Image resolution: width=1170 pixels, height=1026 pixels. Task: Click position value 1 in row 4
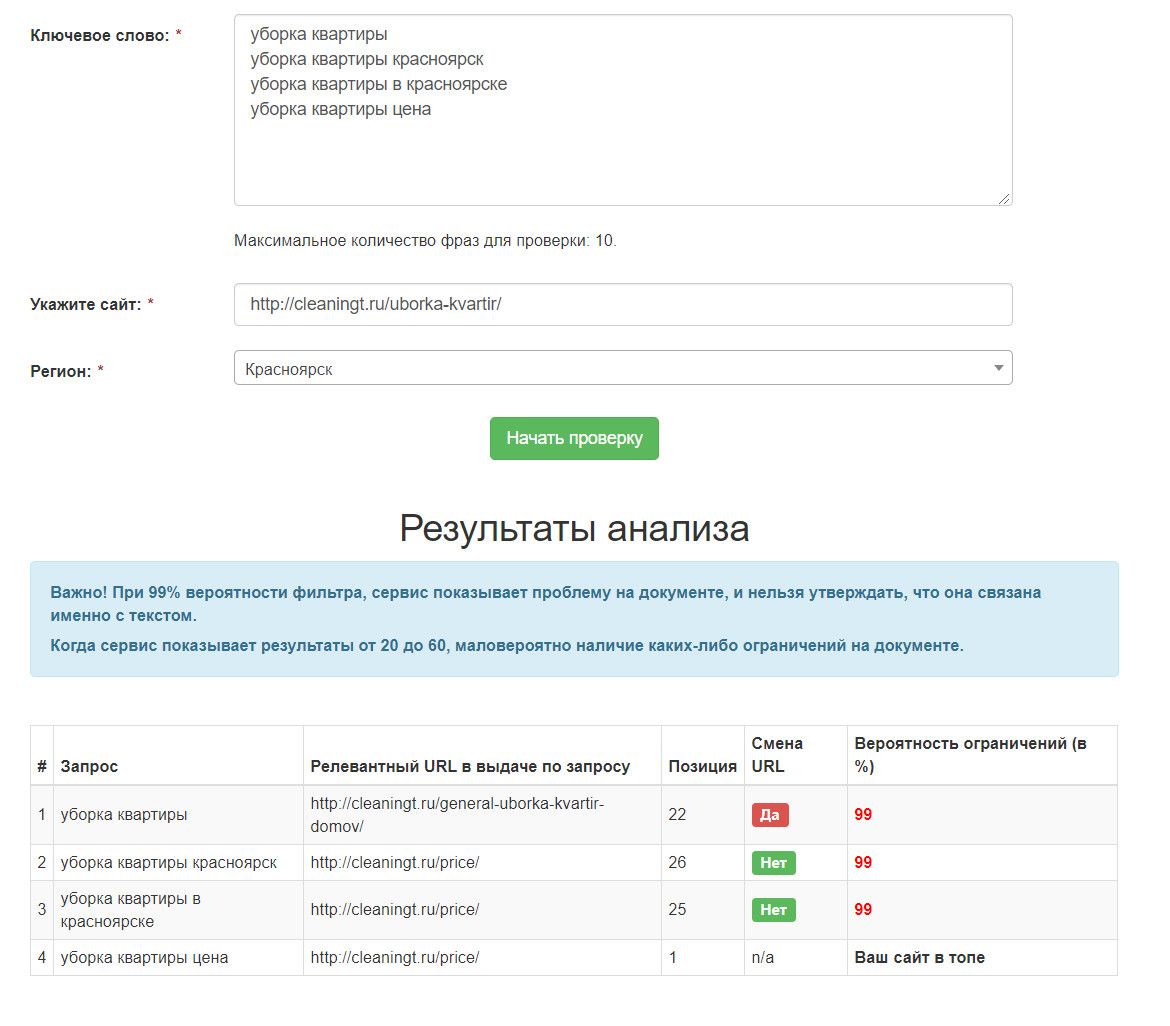(x=672, y=957)
